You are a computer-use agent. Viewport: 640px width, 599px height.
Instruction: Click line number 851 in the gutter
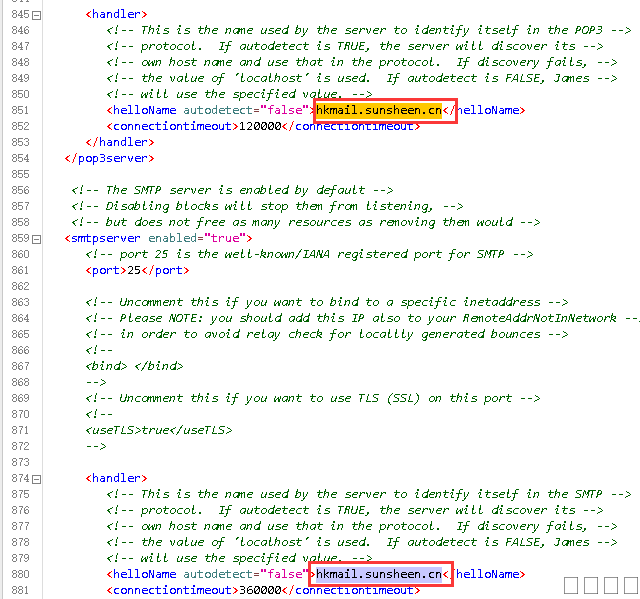pos(15,111)
